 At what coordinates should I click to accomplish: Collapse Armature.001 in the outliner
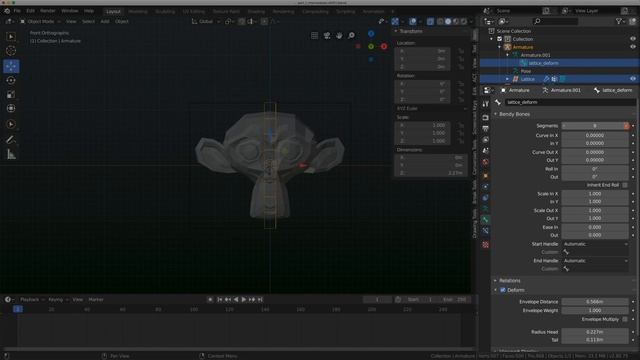(508, 55)
